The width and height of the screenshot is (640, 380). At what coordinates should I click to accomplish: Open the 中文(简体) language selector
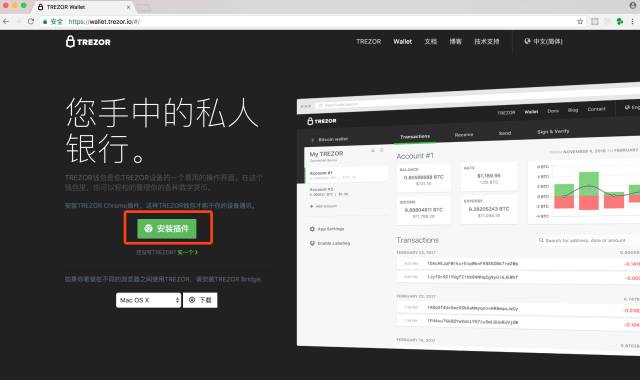pyautogui.click(x=543, y=42)
